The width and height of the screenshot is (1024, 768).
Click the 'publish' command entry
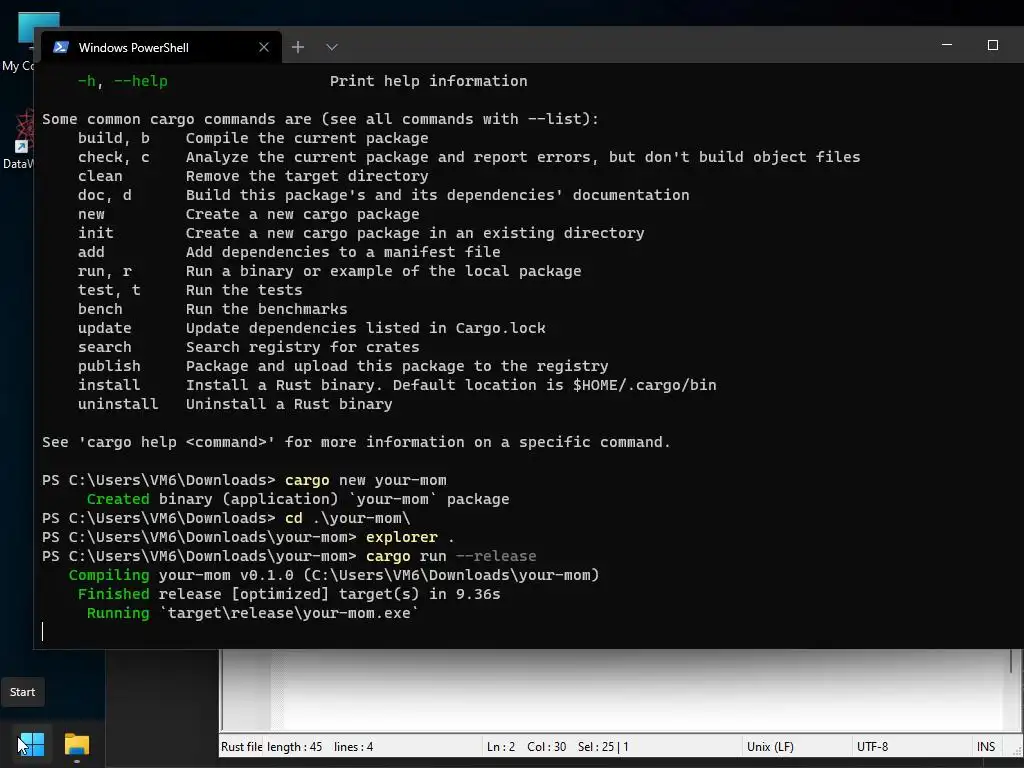[x=109, y=366]
